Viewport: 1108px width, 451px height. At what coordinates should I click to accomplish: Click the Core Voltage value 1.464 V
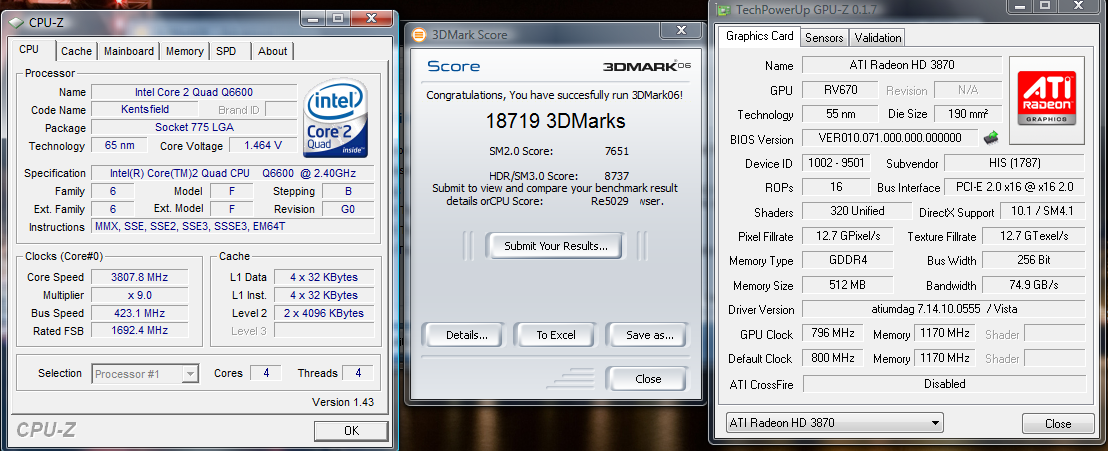click(263, 146)
